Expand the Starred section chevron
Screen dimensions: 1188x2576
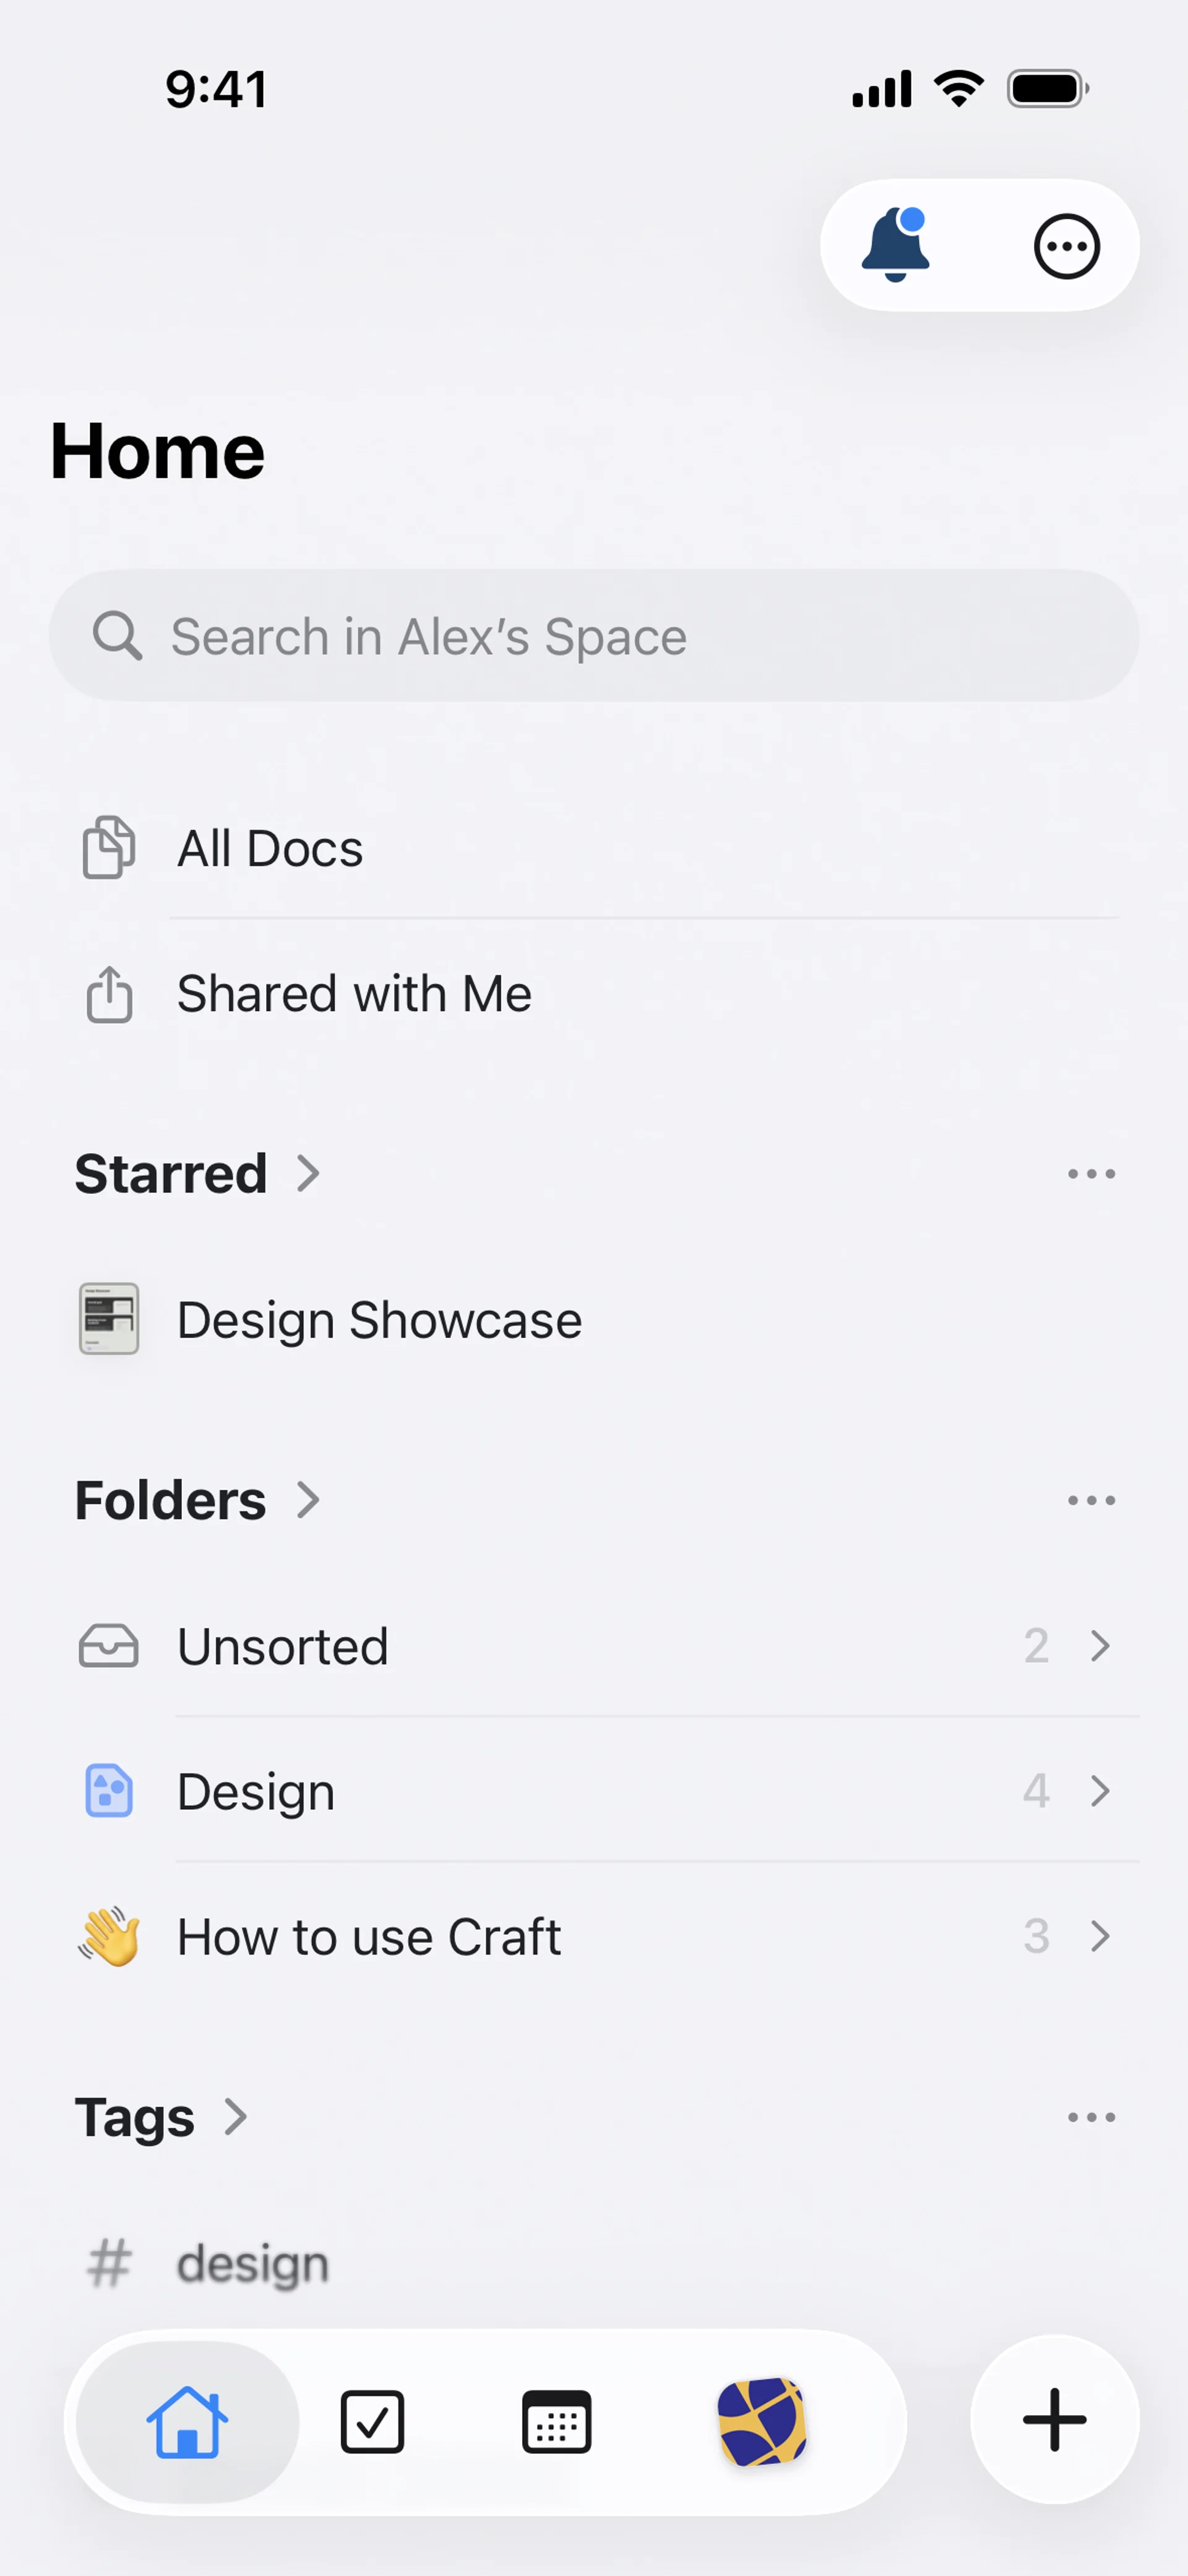click(x=308, y=1174)
